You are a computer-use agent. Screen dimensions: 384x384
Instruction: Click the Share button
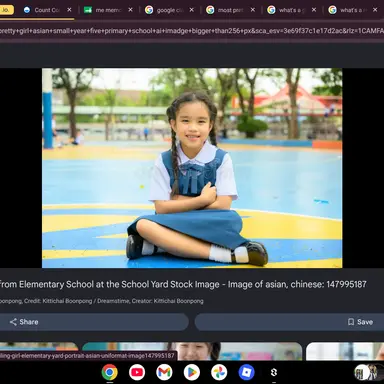[x=94, y=322]
